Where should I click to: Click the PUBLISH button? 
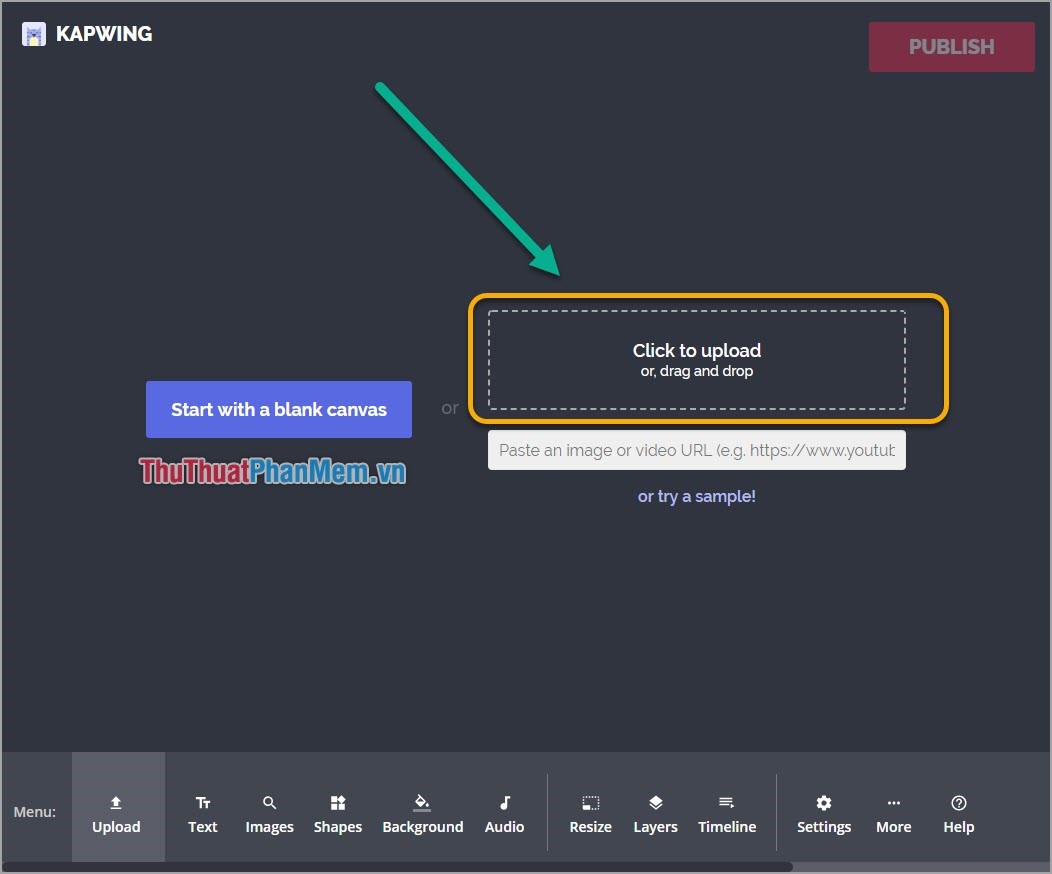coord(951,46)
